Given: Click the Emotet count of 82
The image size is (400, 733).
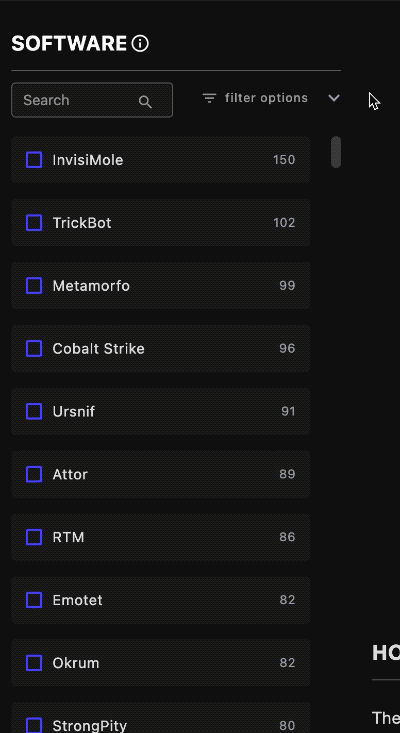Looking at the screenshot, I should tap(287, 600).
